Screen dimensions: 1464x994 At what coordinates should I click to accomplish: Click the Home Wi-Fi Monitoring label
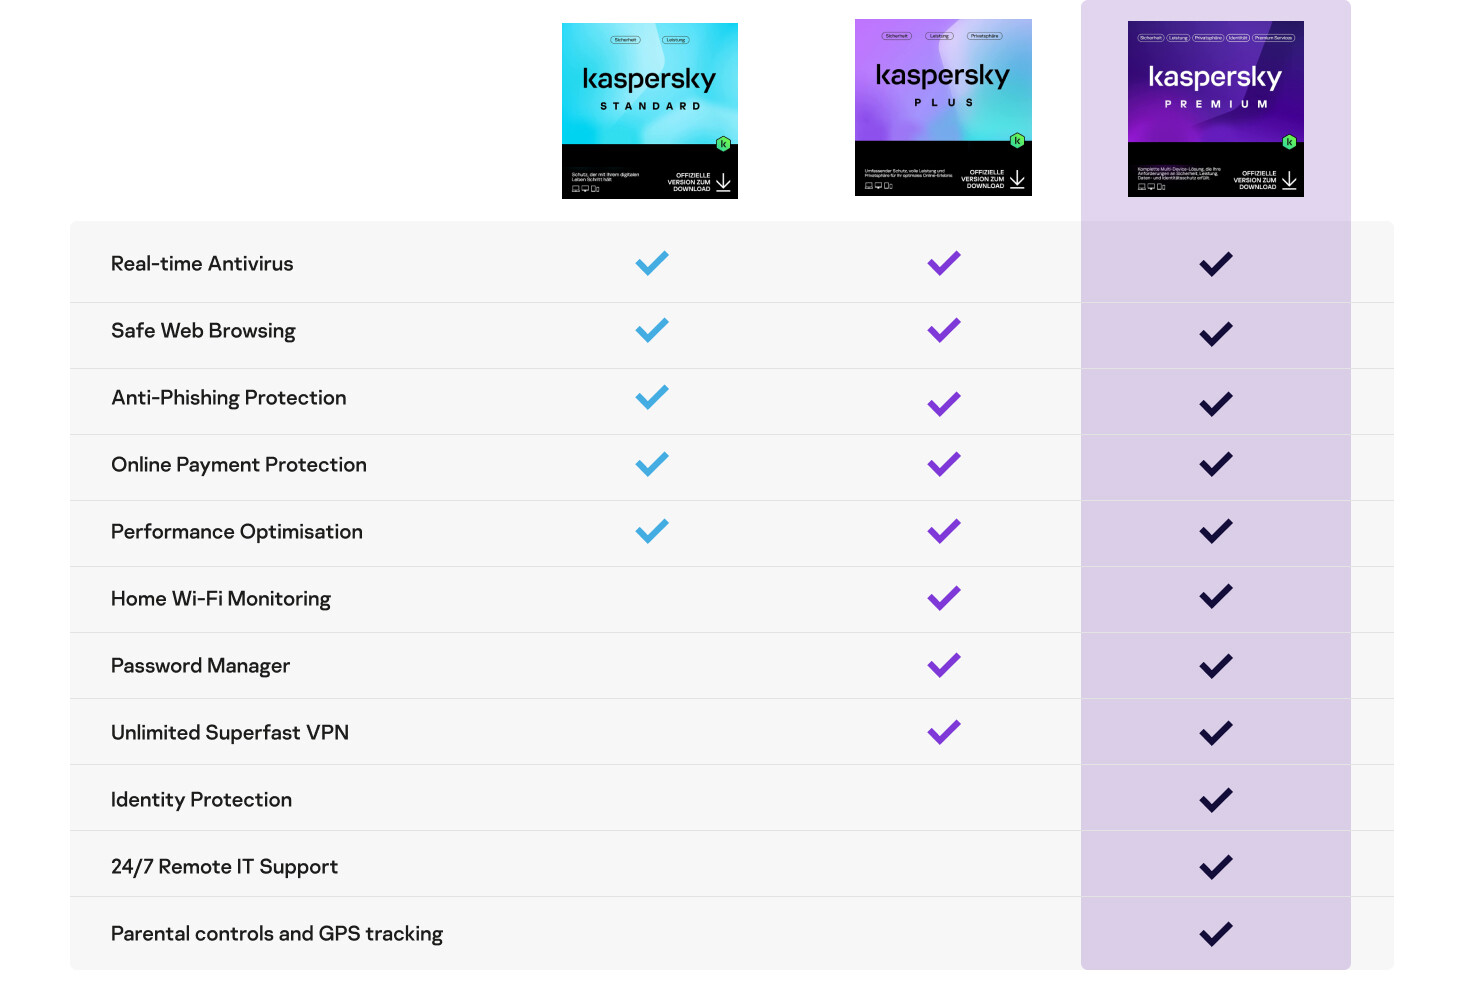coord(221,599)
